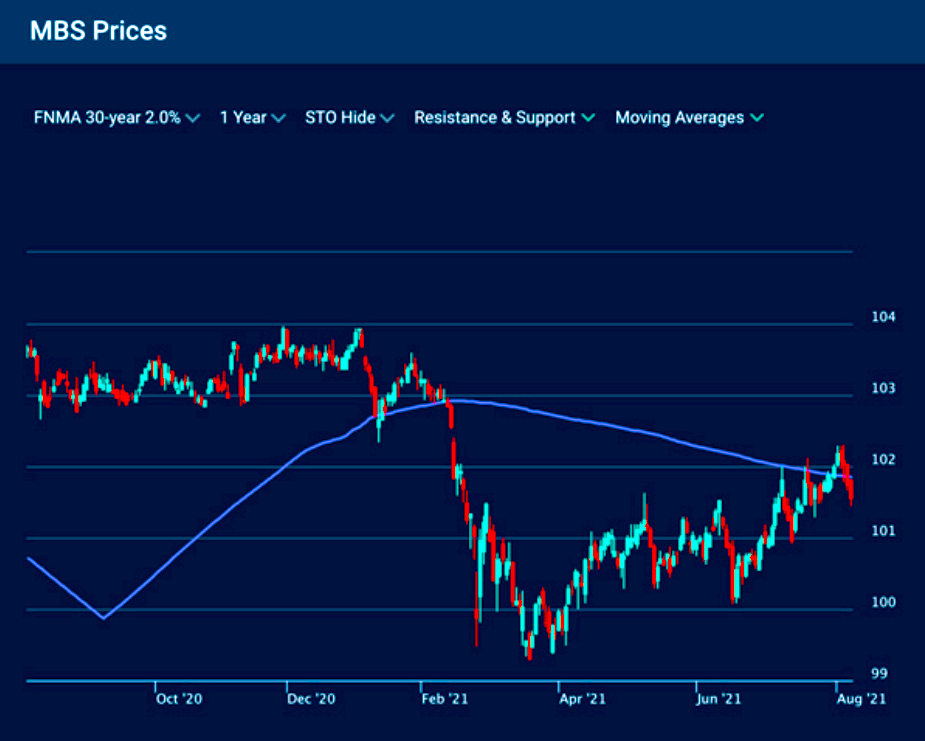The width and height of the screenshot is (925, 741).
Task: Click the MBS Prices panel title
Action: 98,31
